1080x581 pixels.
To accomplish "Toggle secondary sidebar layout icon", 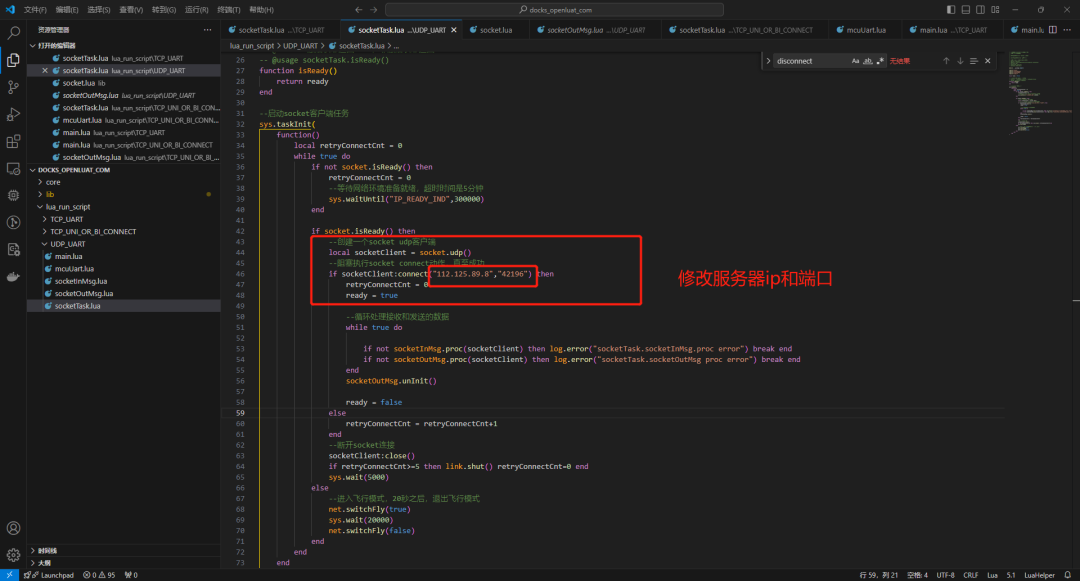I will coord(980,10).
